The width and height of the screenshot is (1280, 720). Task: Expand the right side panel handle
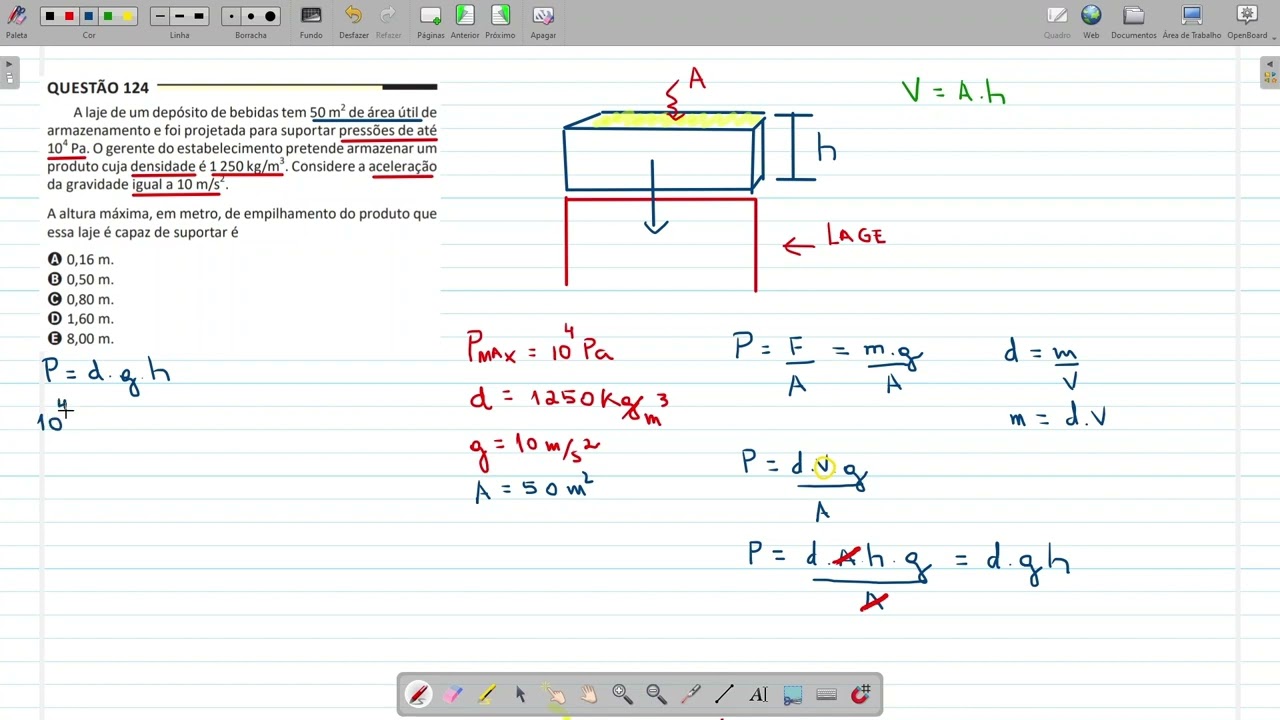click(x=1270, y=72)
